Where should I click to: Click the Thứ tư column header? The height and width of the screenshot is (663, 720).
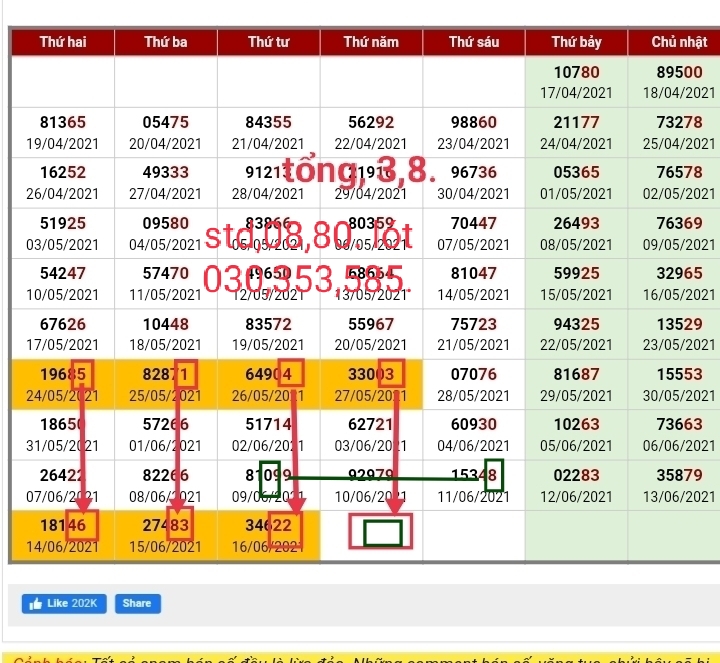coord(268,42)
